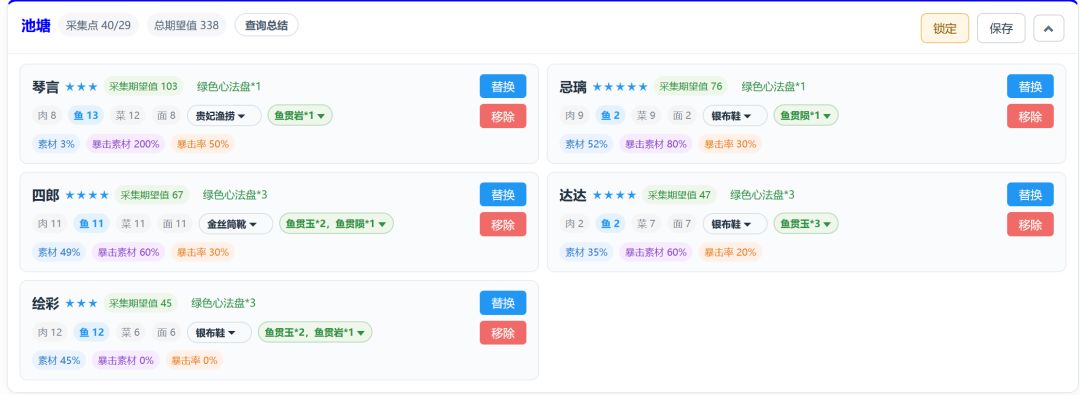Click the 绘彩 name
The width and height of the screenshot is (1080, 395).
(x=45, y=303)
